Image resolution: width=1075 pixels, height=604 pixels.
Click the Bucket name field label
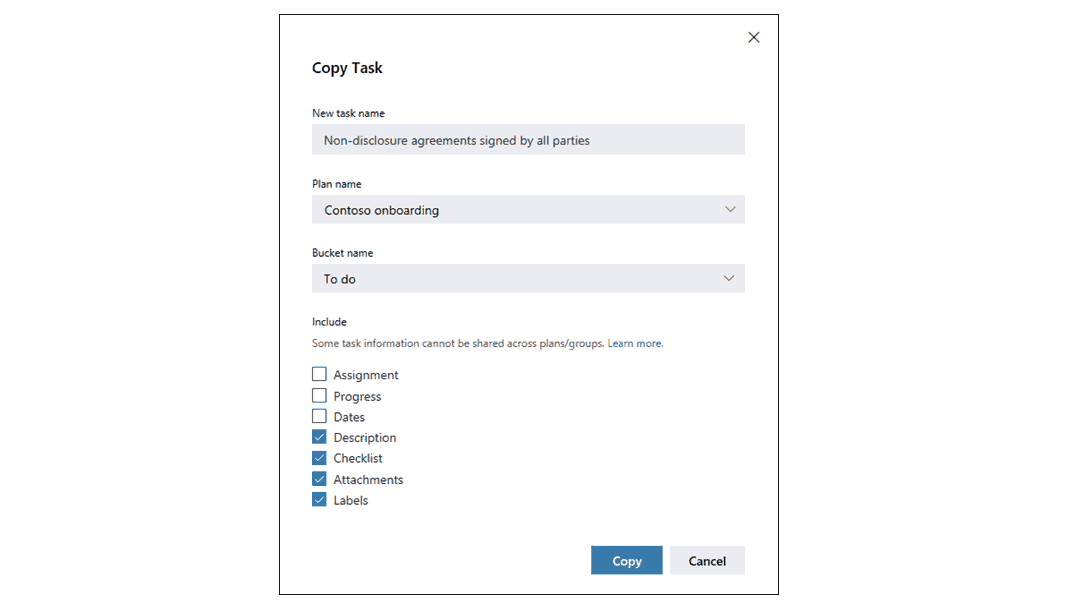pos(343,253)
